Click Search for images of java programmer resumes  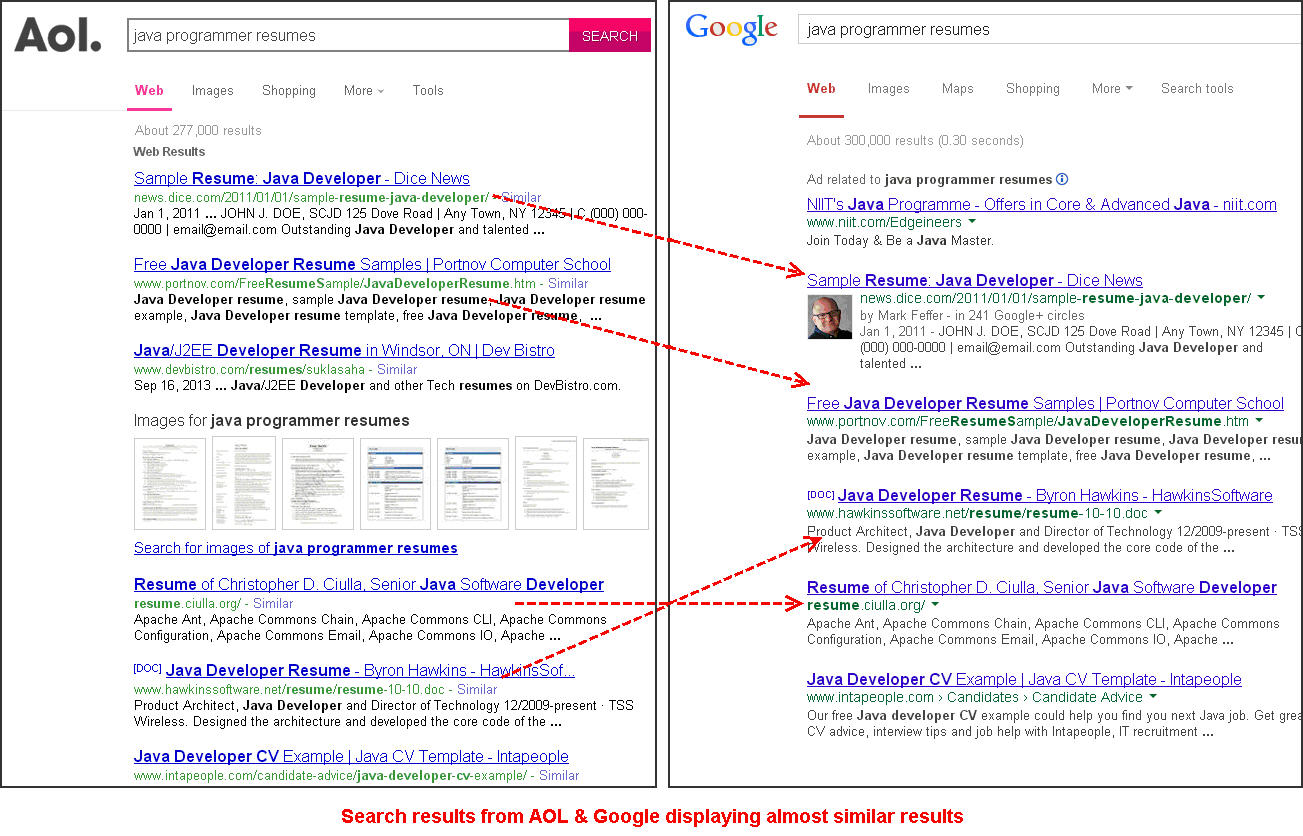[x=296, y=548]
